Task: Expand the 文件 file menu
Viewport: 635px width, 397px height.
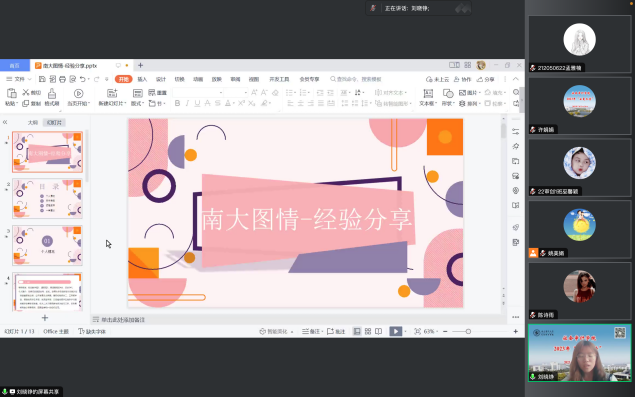Action: (x=19, y=79)
